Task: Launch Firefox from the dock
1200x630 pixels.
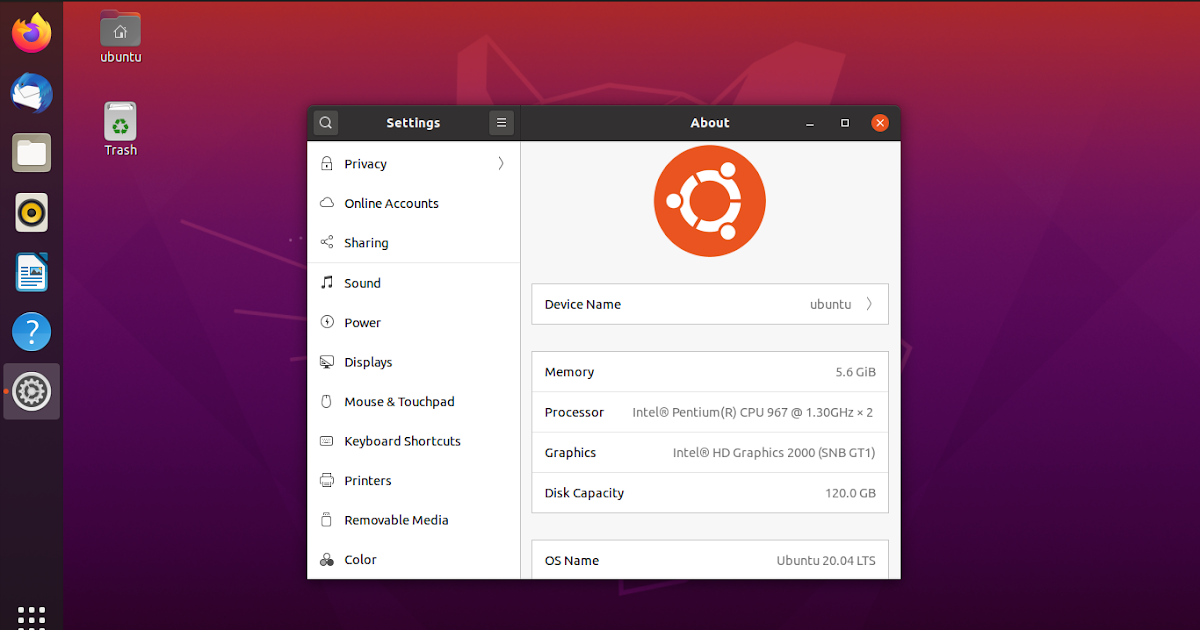Action: [x=31, y=32]
